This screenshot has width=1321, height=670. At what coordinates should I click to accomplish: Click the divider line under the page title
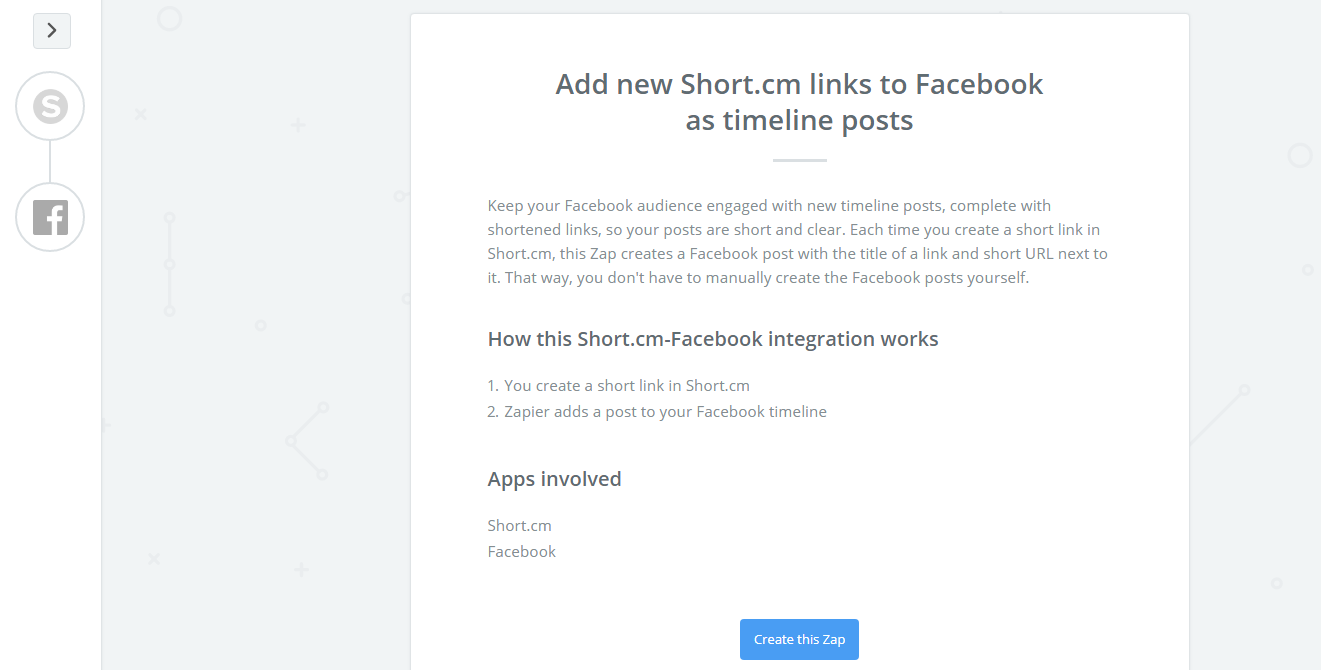799,158
